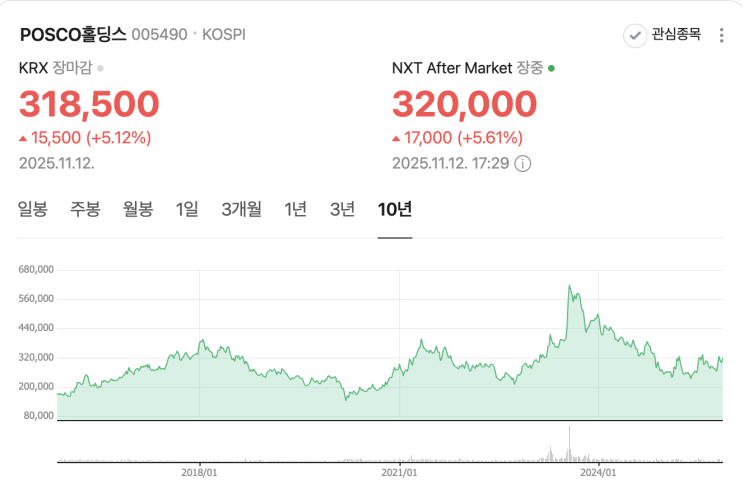Click the red up-arrow next to 15,500
This screenshot has height=485, width=743.
pyautogui.click(x=23, y=138)
